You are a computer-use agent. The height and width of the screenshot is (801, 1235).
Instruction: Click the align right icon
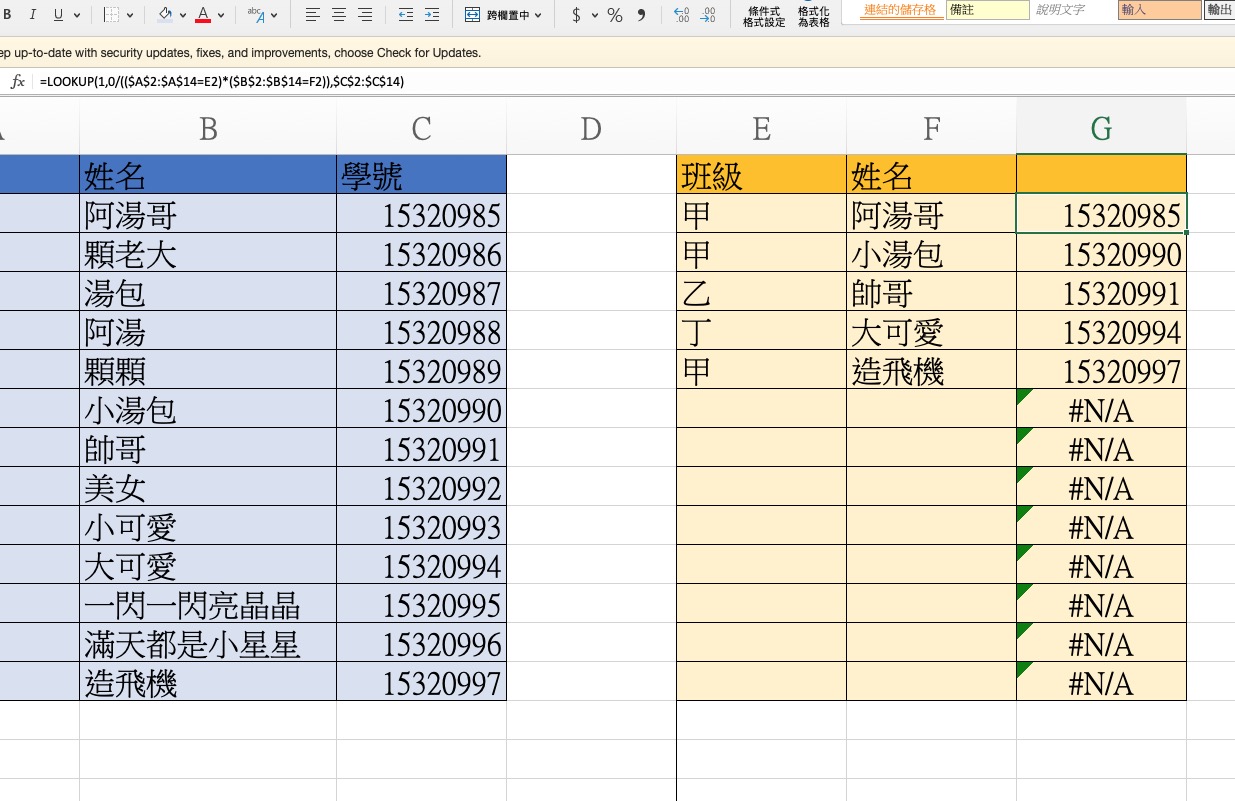(365, 15)
